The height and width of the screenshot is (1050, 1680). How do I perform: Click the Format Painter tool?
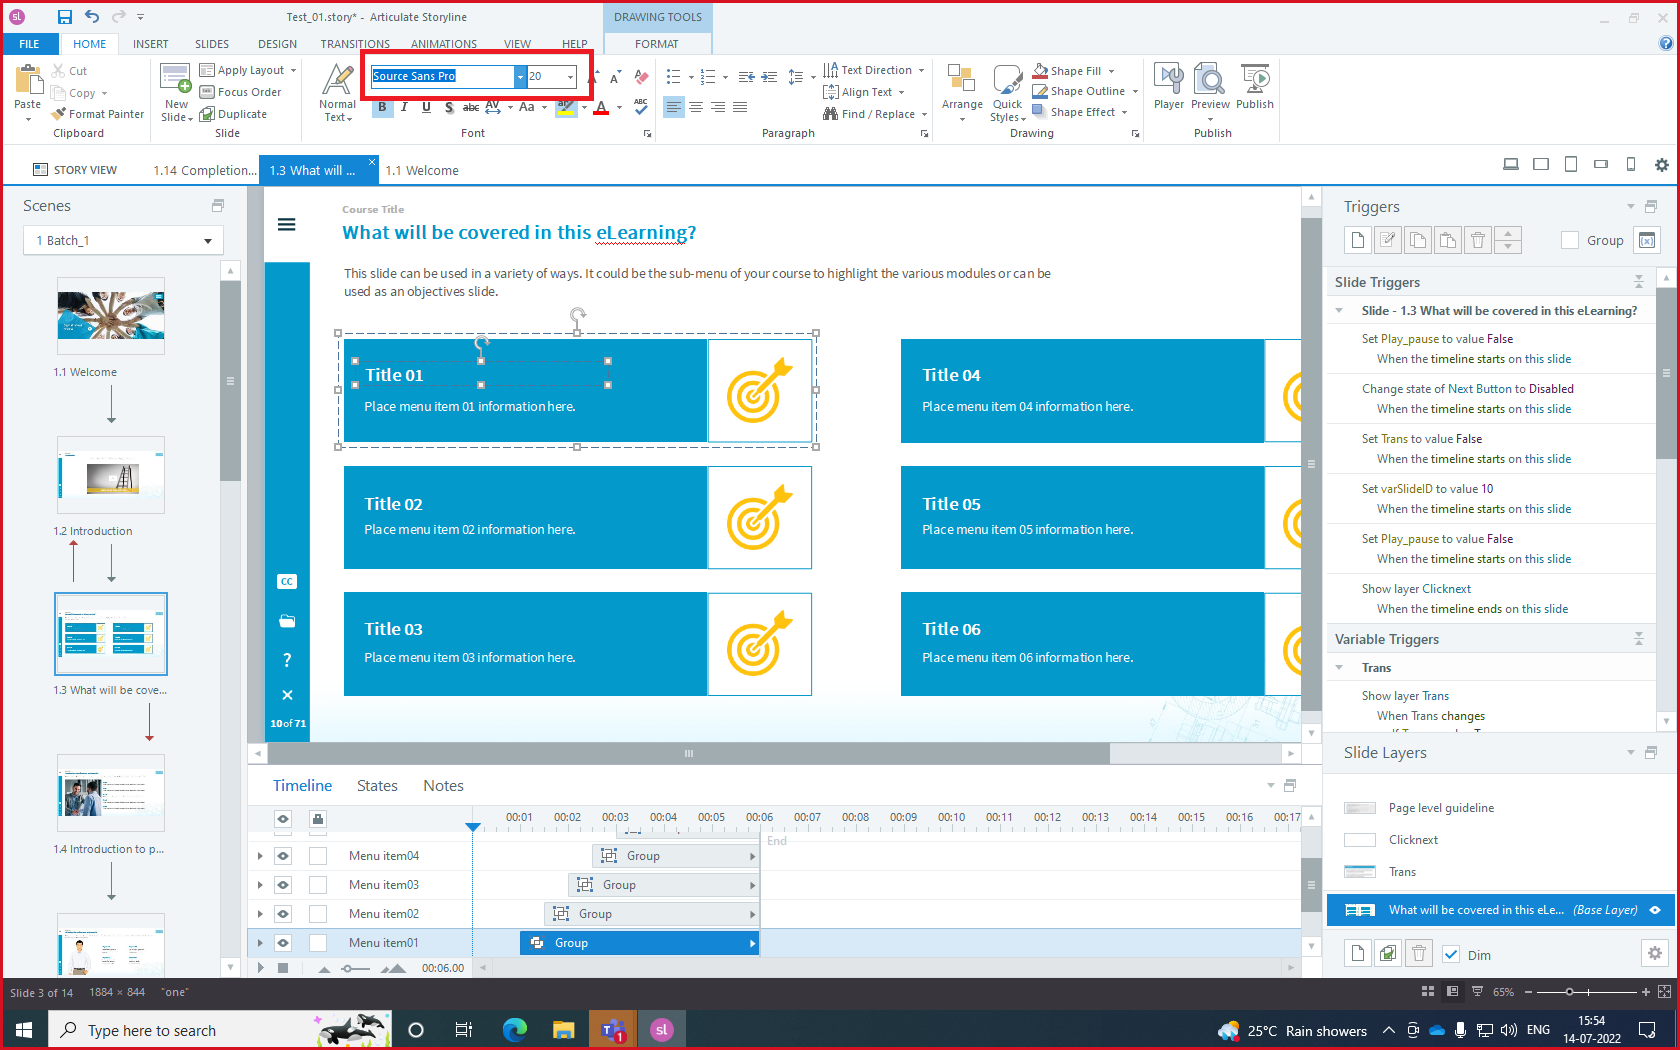click(98, 114)
